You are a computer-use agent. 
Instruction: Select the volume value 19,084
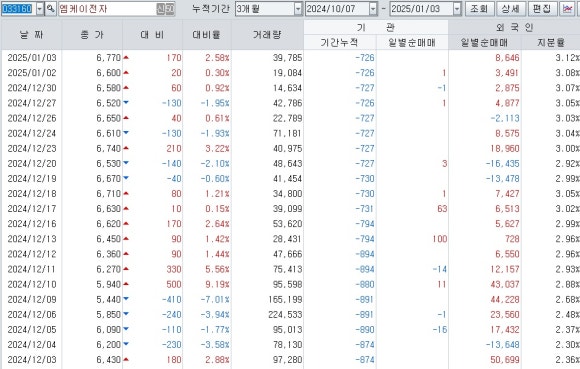coord(287,73)
